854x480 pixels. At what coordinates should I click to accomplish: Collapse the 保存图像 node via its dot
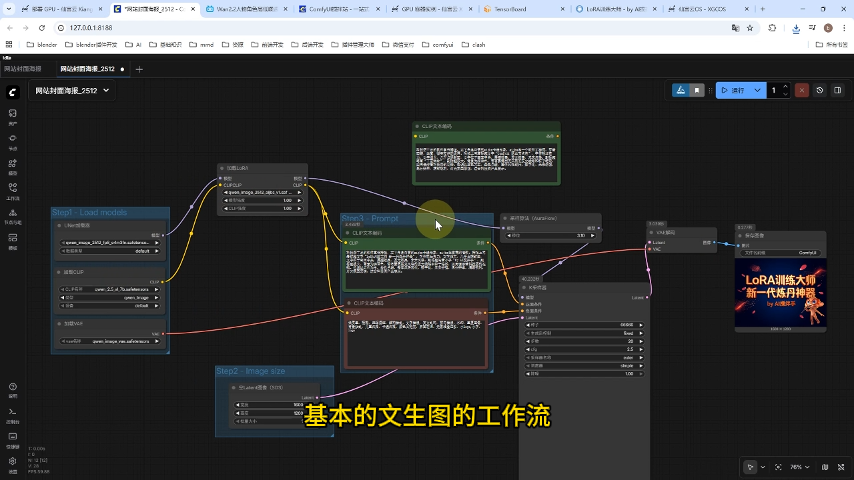(740, 236)
